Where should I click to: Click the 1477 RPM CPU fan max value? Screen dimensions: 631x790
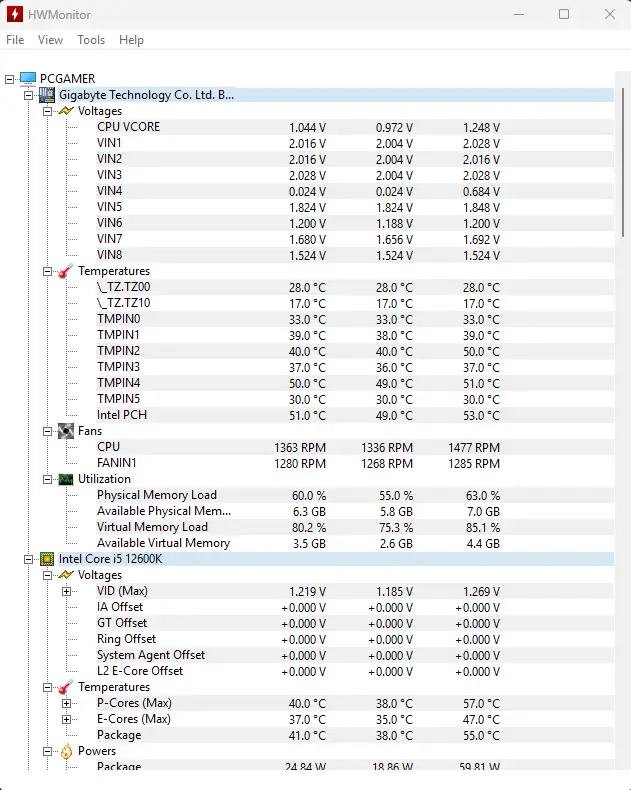tap(474, 447)
